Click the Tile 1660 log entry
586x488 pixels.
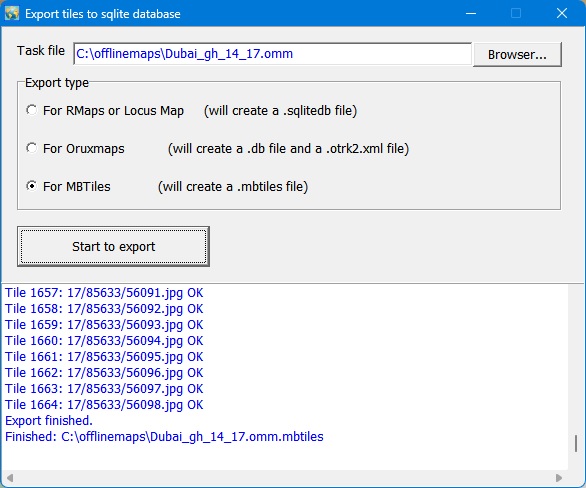104,341
